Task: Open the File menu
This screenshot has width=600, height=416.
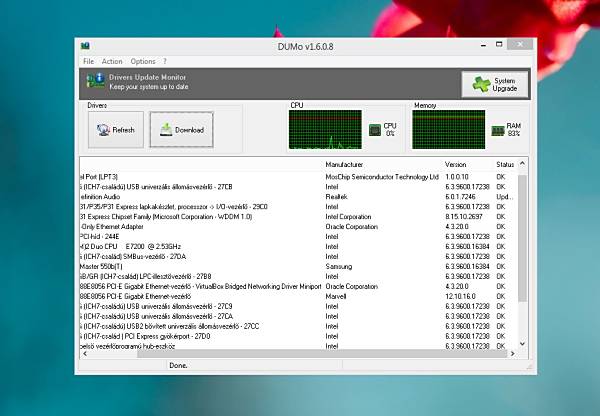Action: coord(88,61)
